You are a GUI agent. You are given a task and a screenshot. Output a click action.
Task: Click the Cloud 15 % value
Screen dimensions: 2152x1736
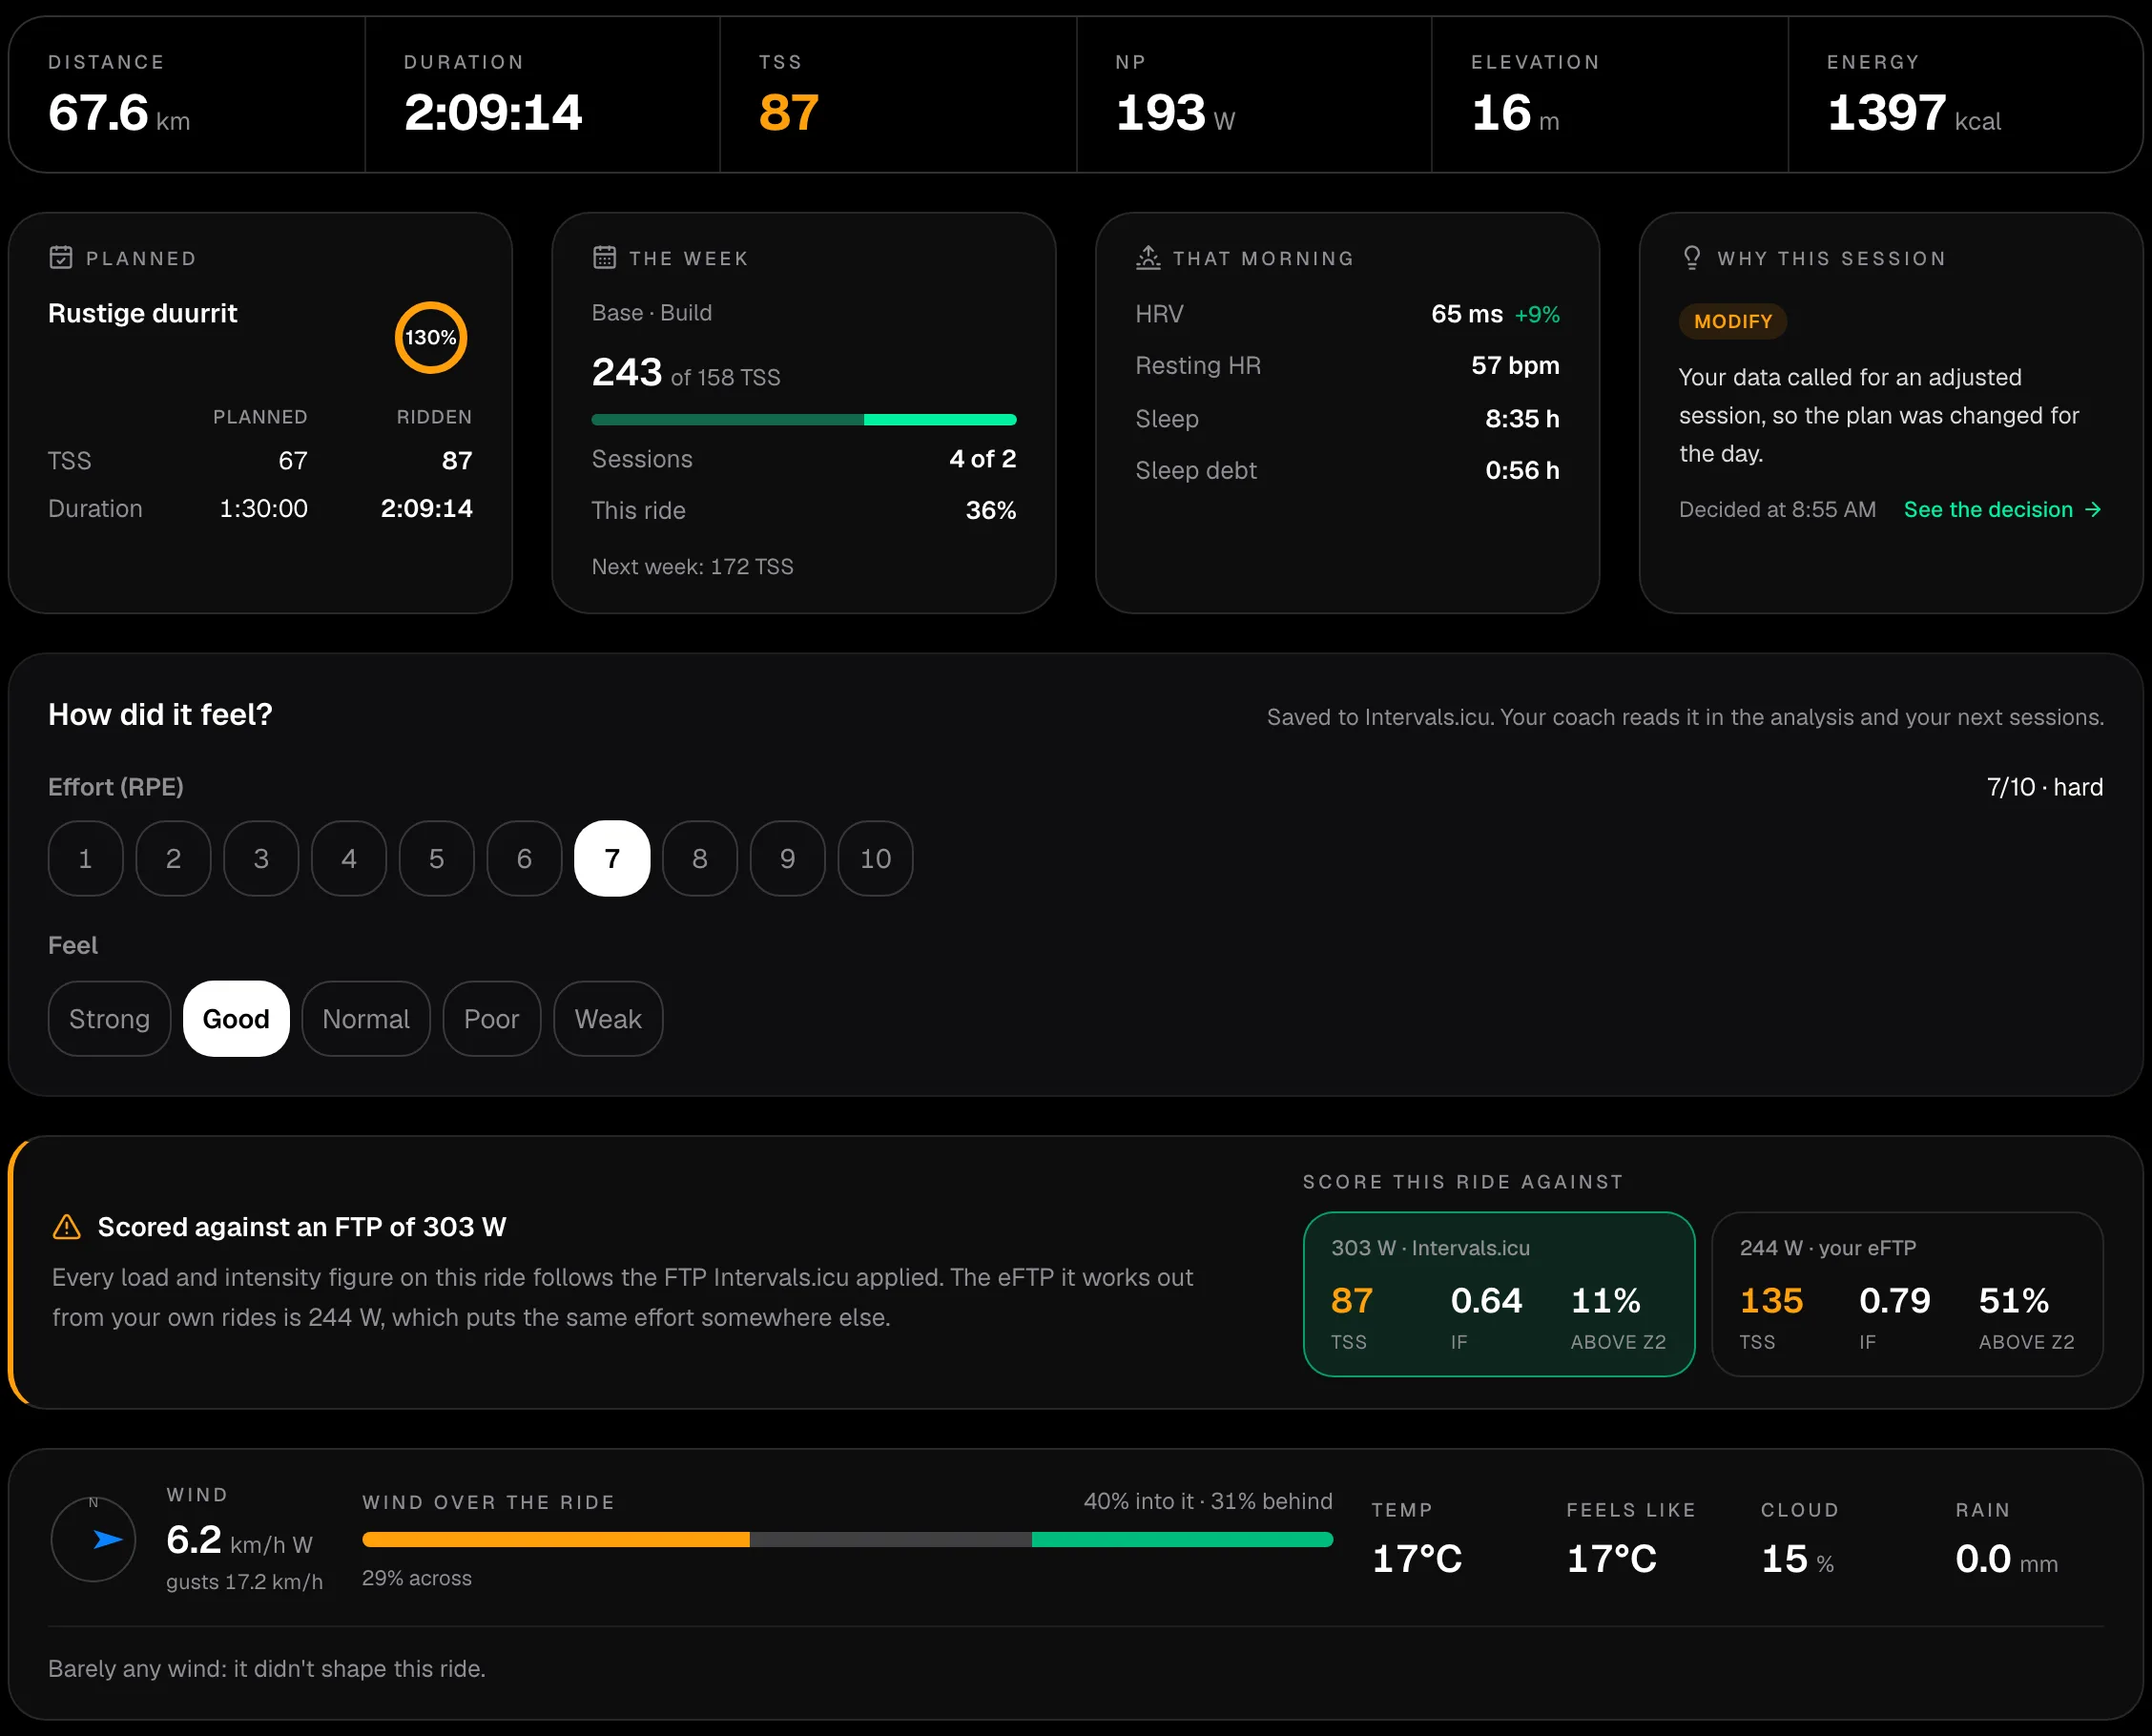point(1797,1559)
